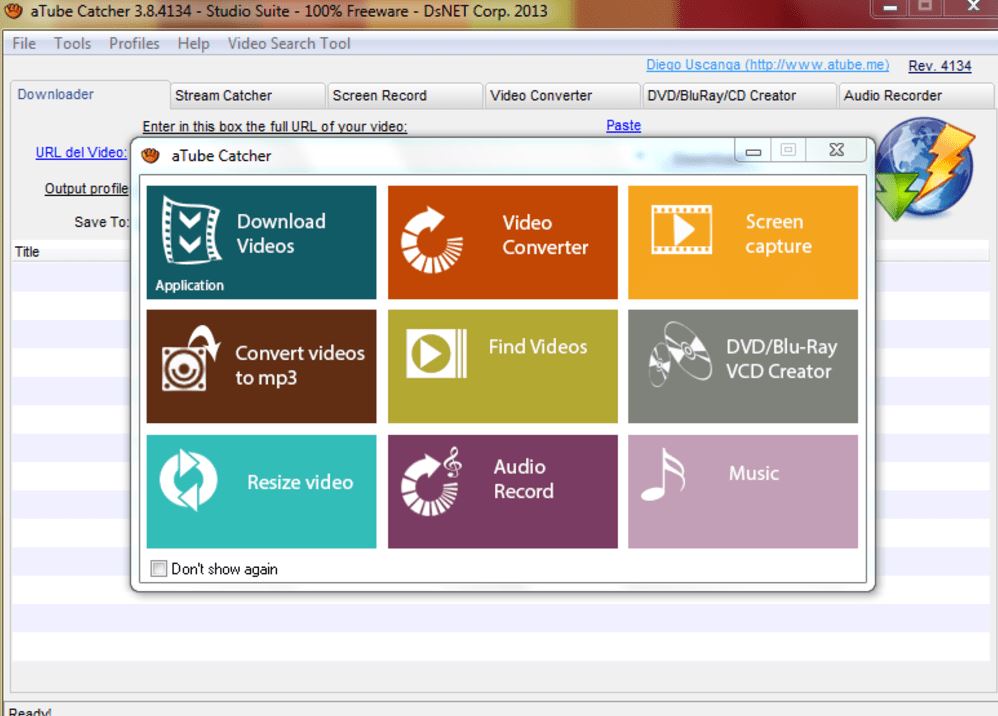
Task: Open the Video Converter tile icon
Action: (x=432, y=240)
